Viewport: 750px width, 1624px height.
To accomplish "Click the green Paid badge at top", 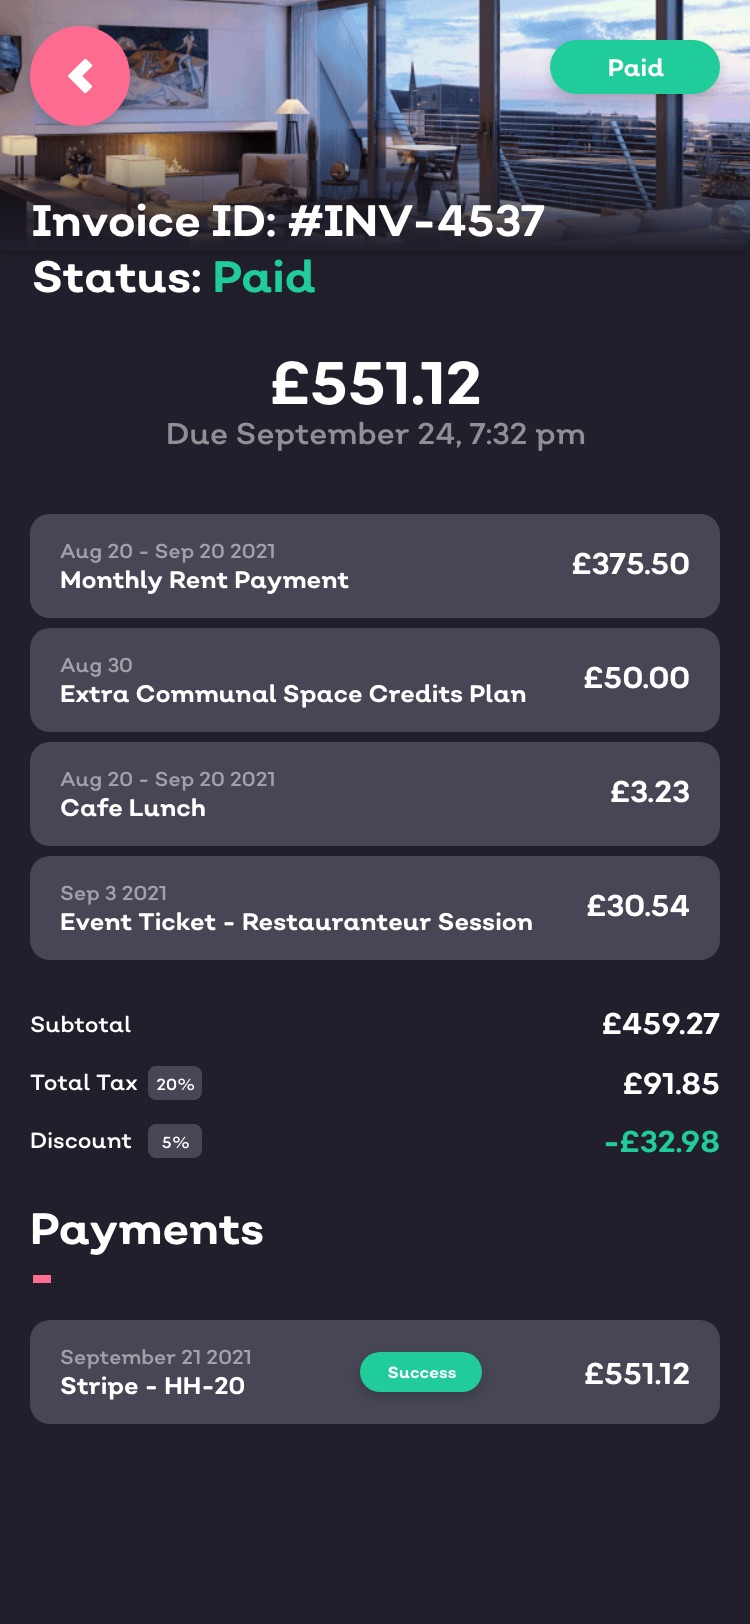I will pyautogui.click(x=635, y=68).
